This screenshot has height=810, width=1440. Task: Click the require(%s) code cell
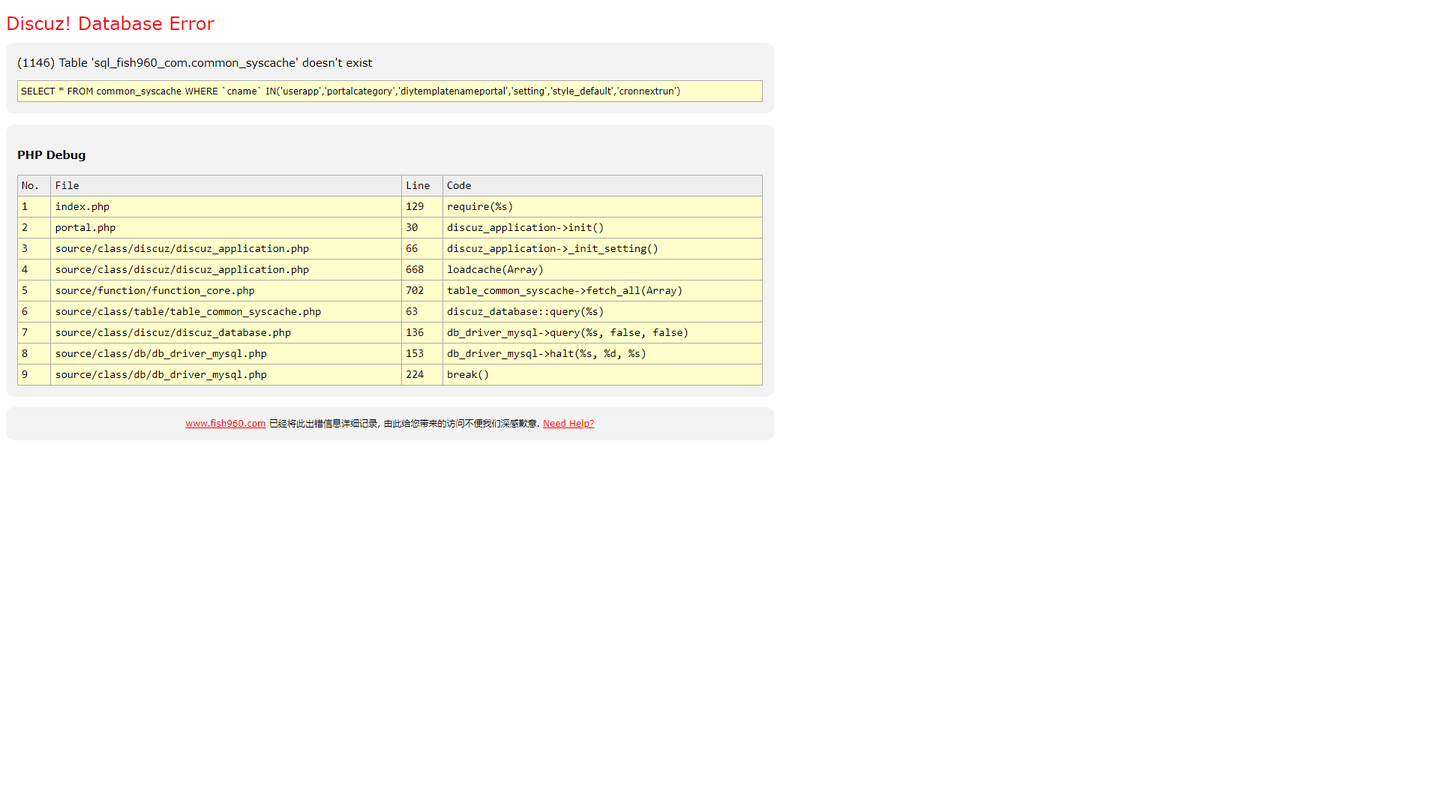coord(603,207)
